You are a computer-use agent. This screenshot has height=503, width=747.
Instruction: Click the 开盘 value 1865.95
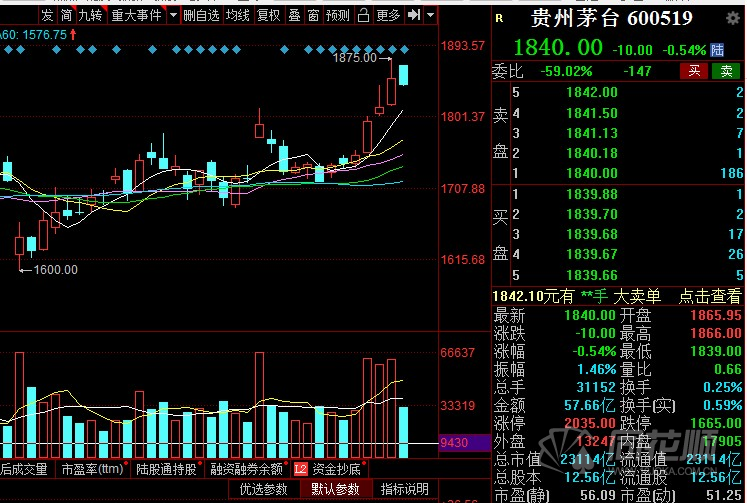pyautogui.click(x=716, y=315)
